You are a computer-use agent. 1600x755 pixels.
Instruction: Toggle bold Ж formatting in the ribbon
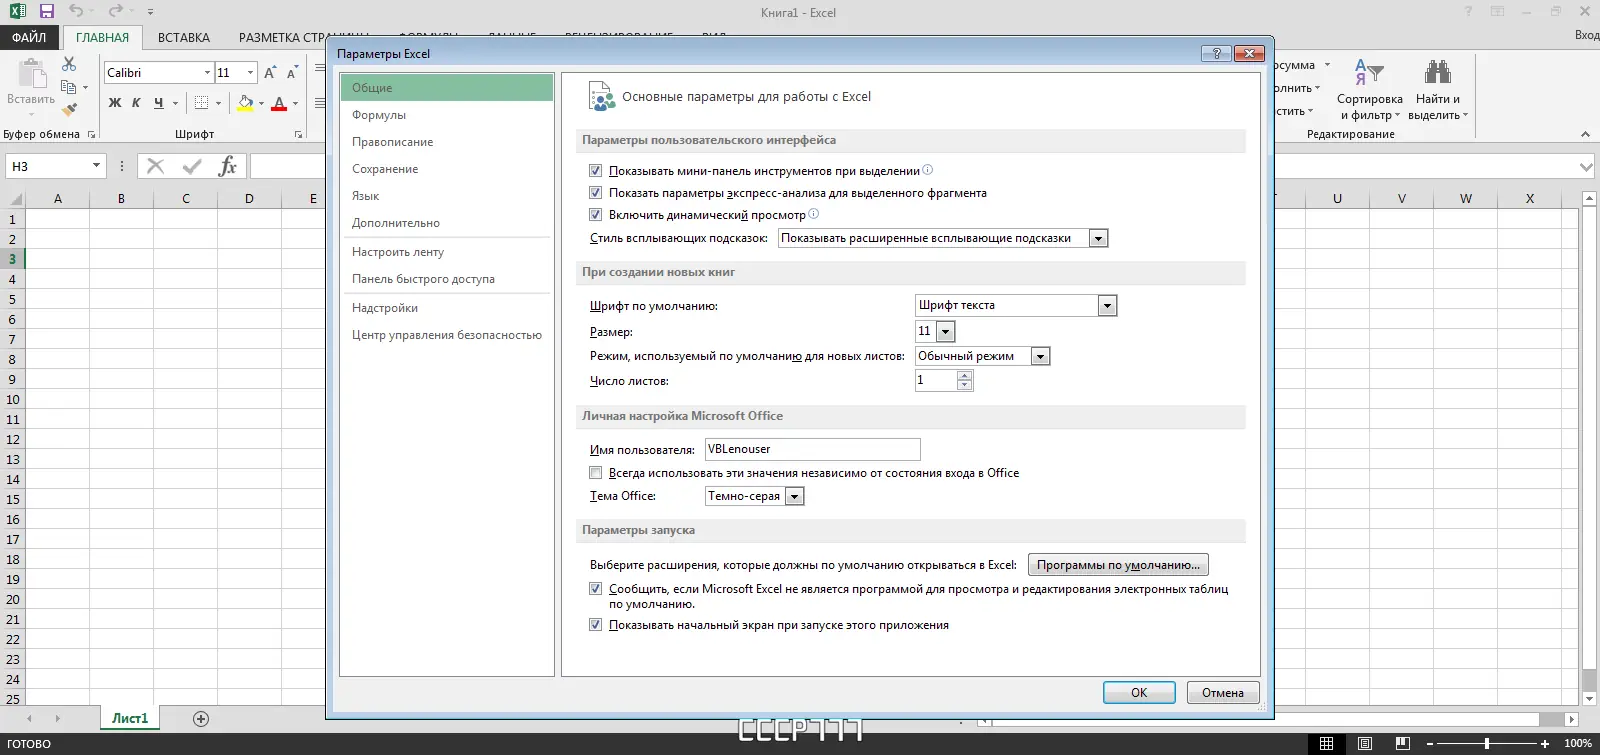(115, 103)
